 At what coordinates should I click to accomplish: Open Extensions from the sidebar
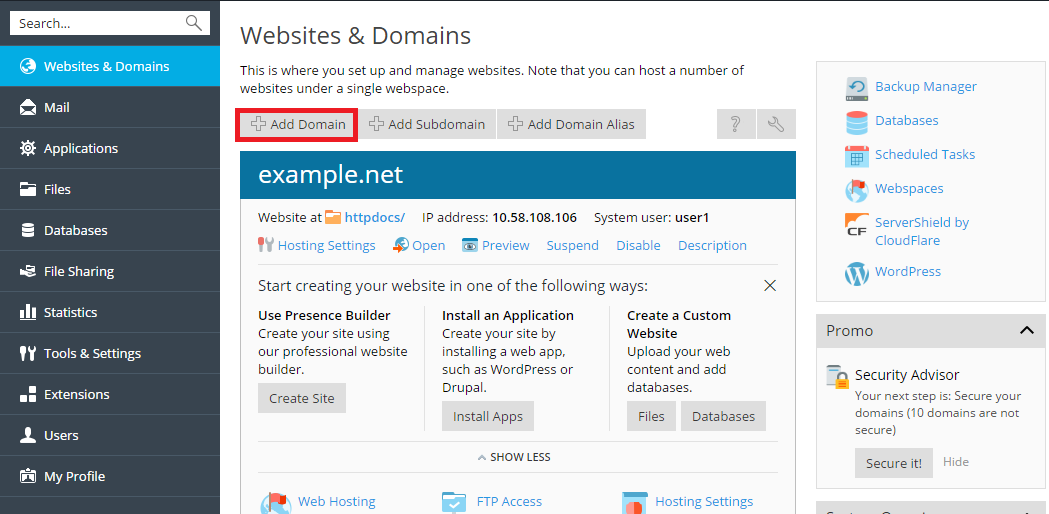[76, 394]
